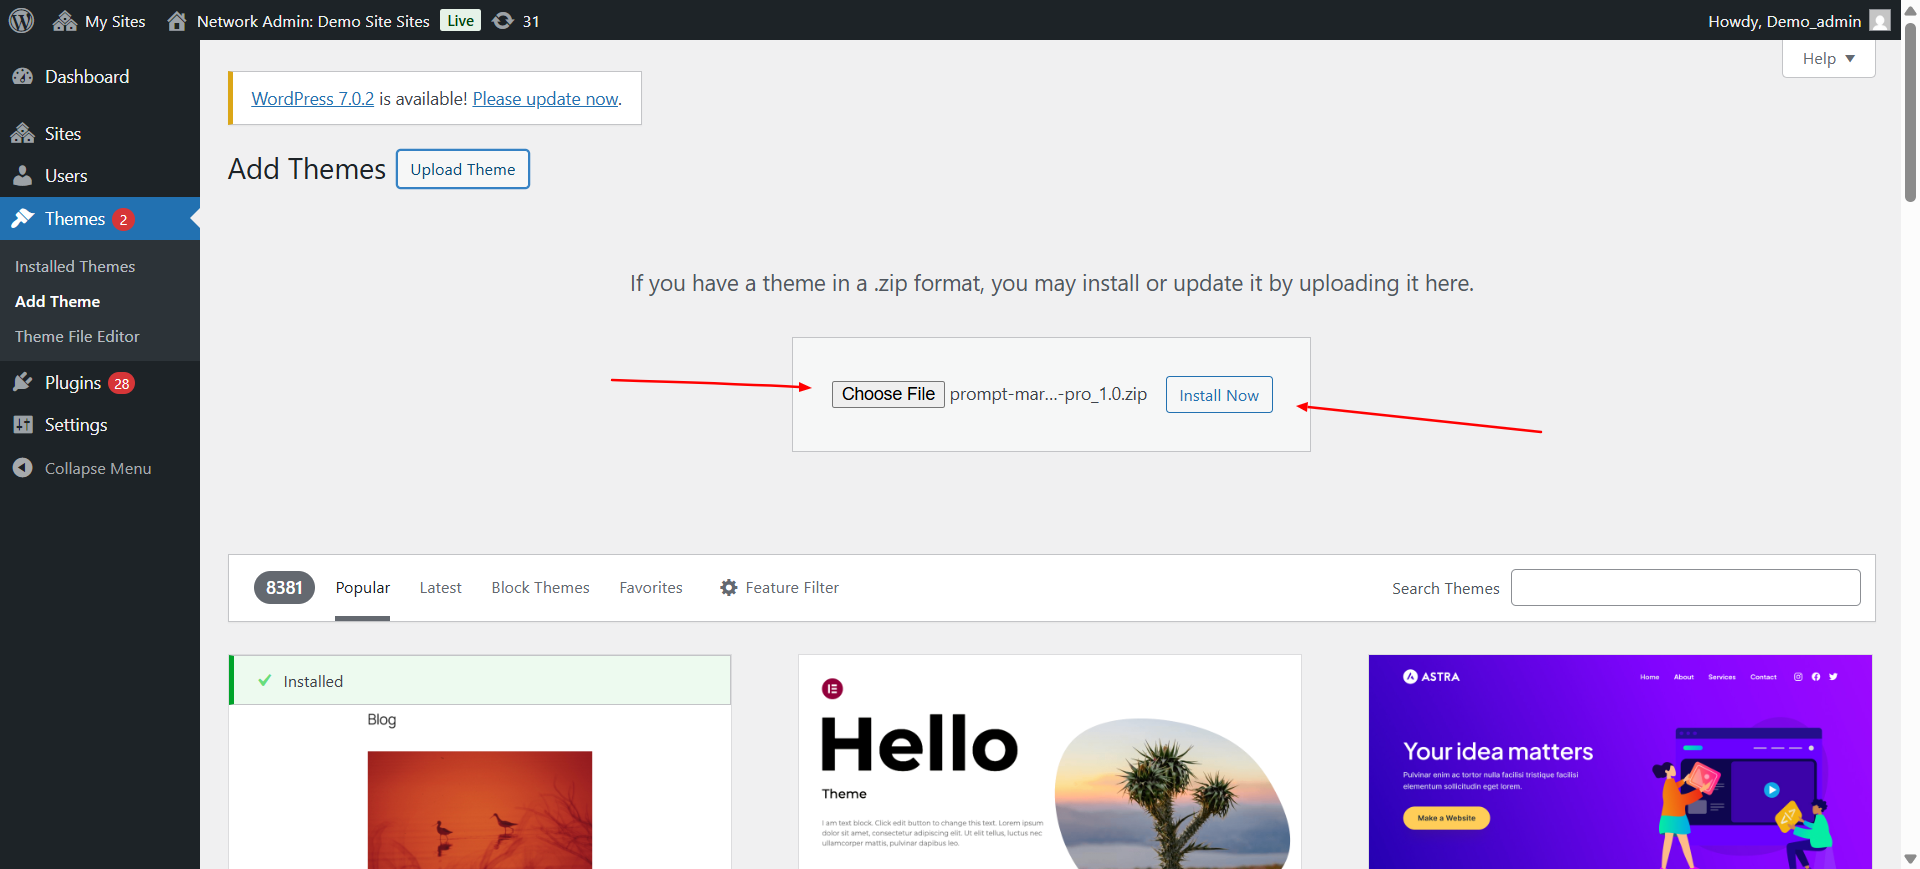Toggle the Upload Theme panel
This screenshot has height=869, width=1920.
point(463,169)
